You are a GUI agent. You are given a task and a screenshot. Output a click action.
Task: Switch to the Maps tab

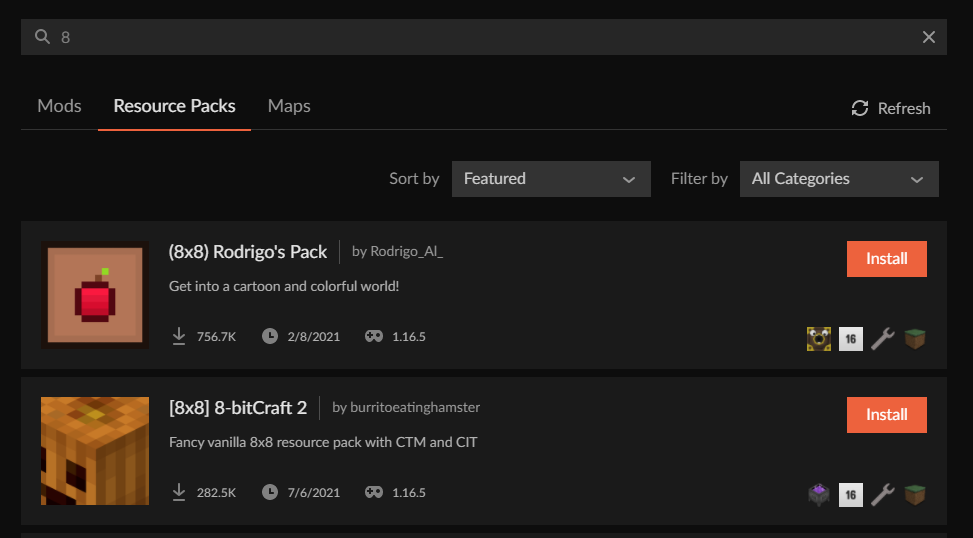pyautogui.click(x=289, y=106)
